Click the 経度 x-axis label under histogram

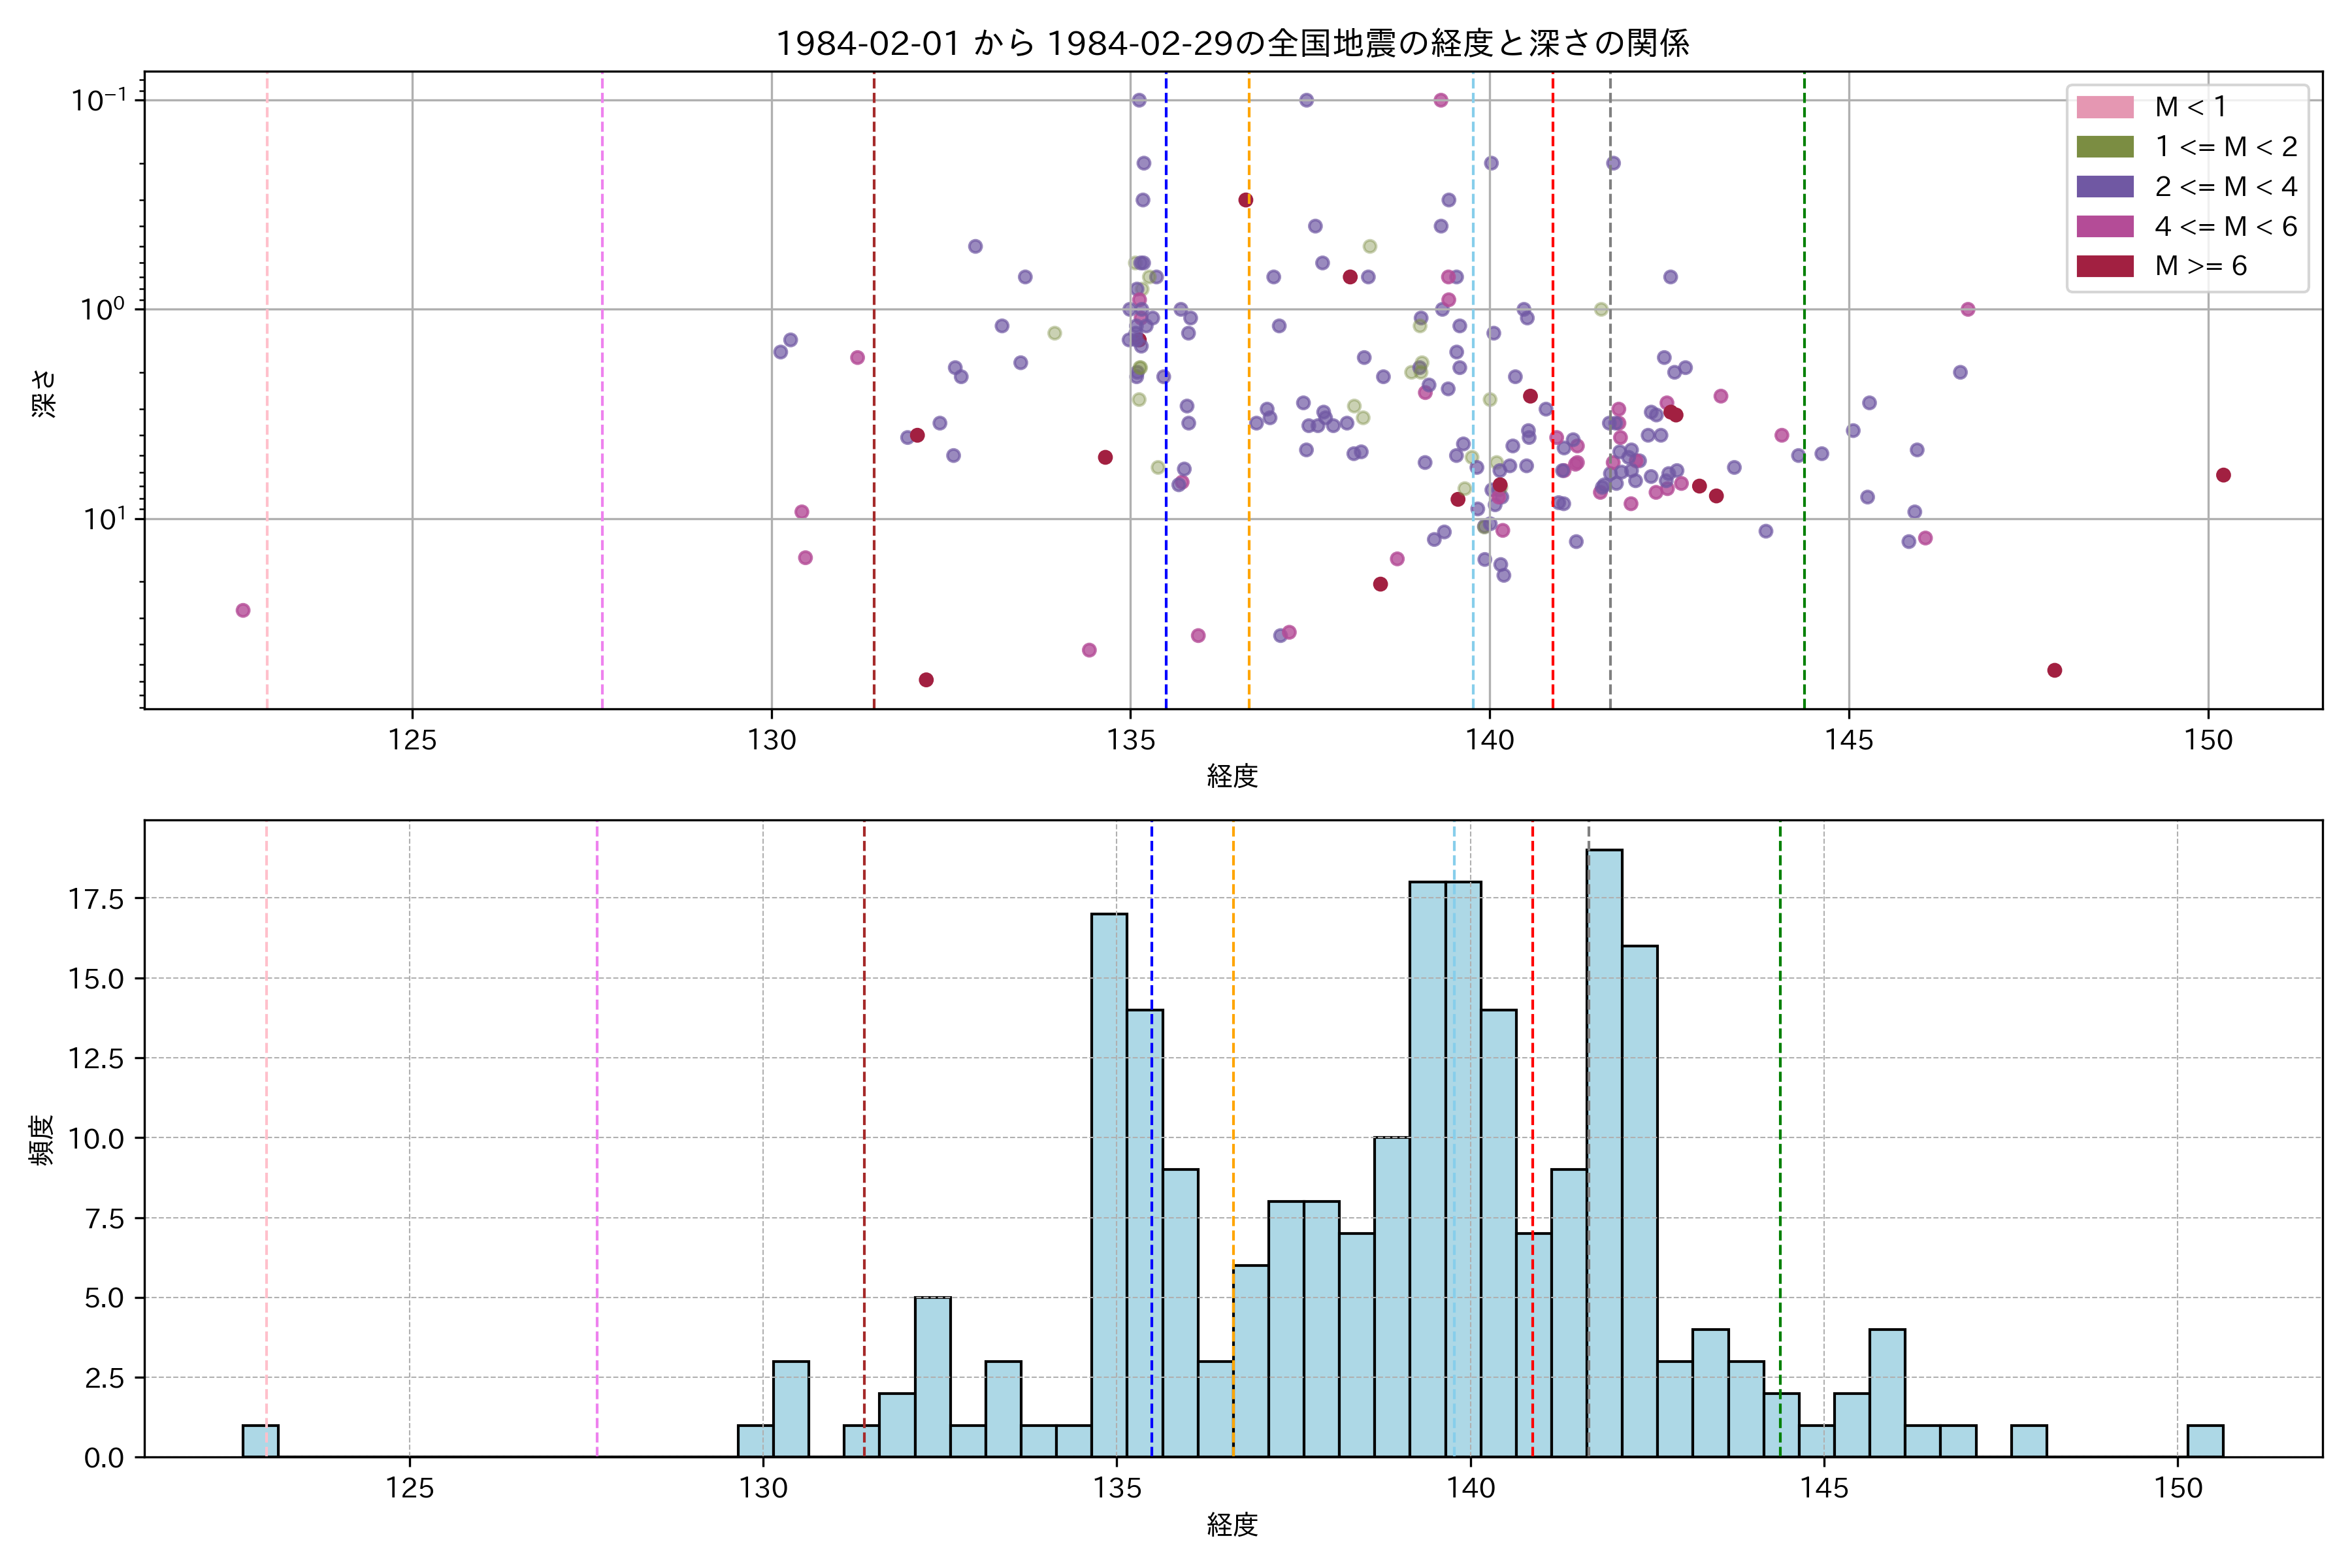1232,1525
